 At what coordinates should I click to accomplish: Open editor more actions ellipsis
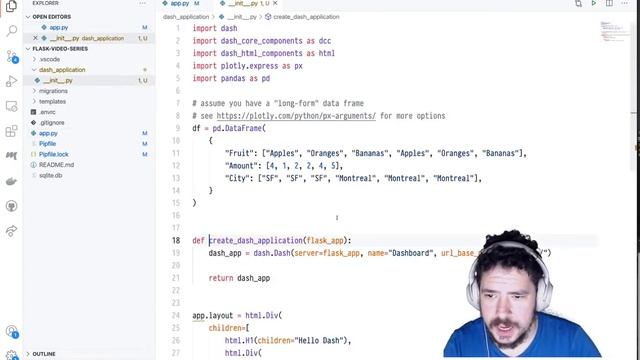click(x=624, y=3)
